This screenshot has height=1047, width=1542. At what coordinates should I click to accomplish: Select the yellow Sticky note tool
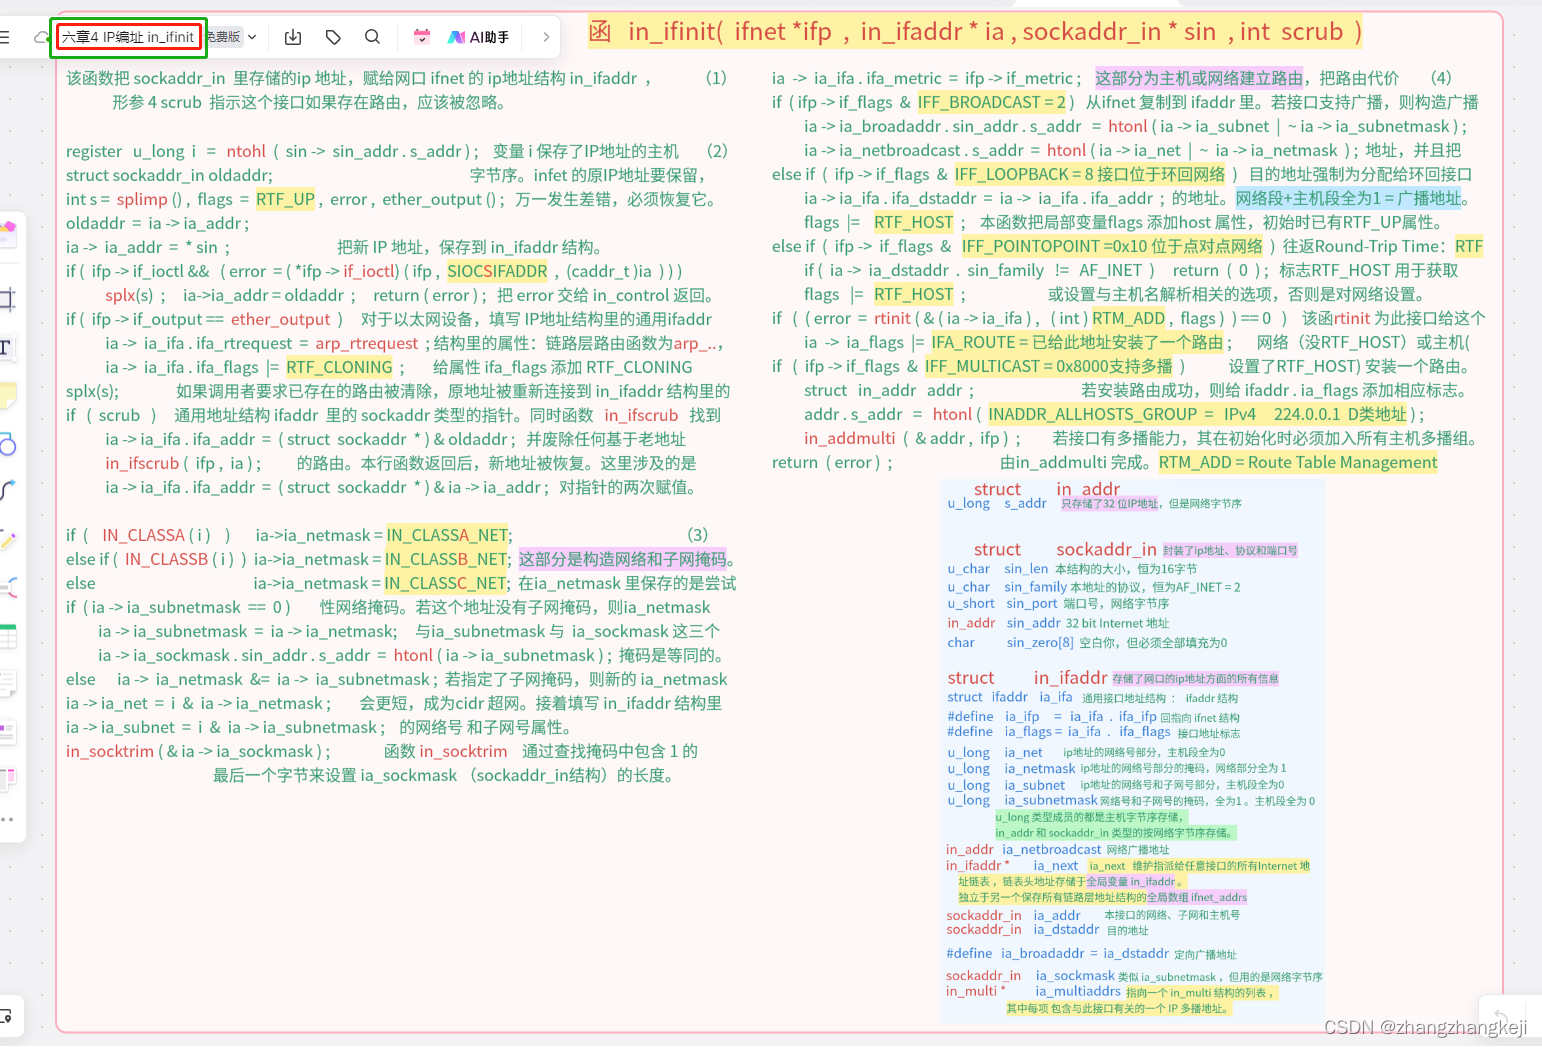click(7, 395)
